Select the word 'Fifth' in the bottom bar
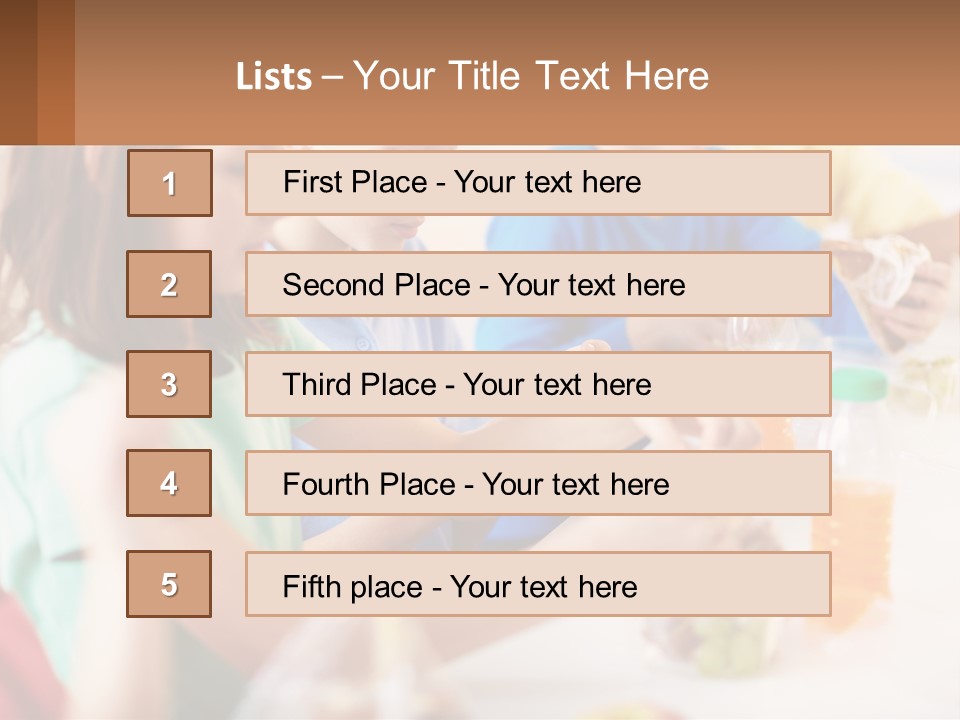960x720 pixels. click(x=311, y=586)
